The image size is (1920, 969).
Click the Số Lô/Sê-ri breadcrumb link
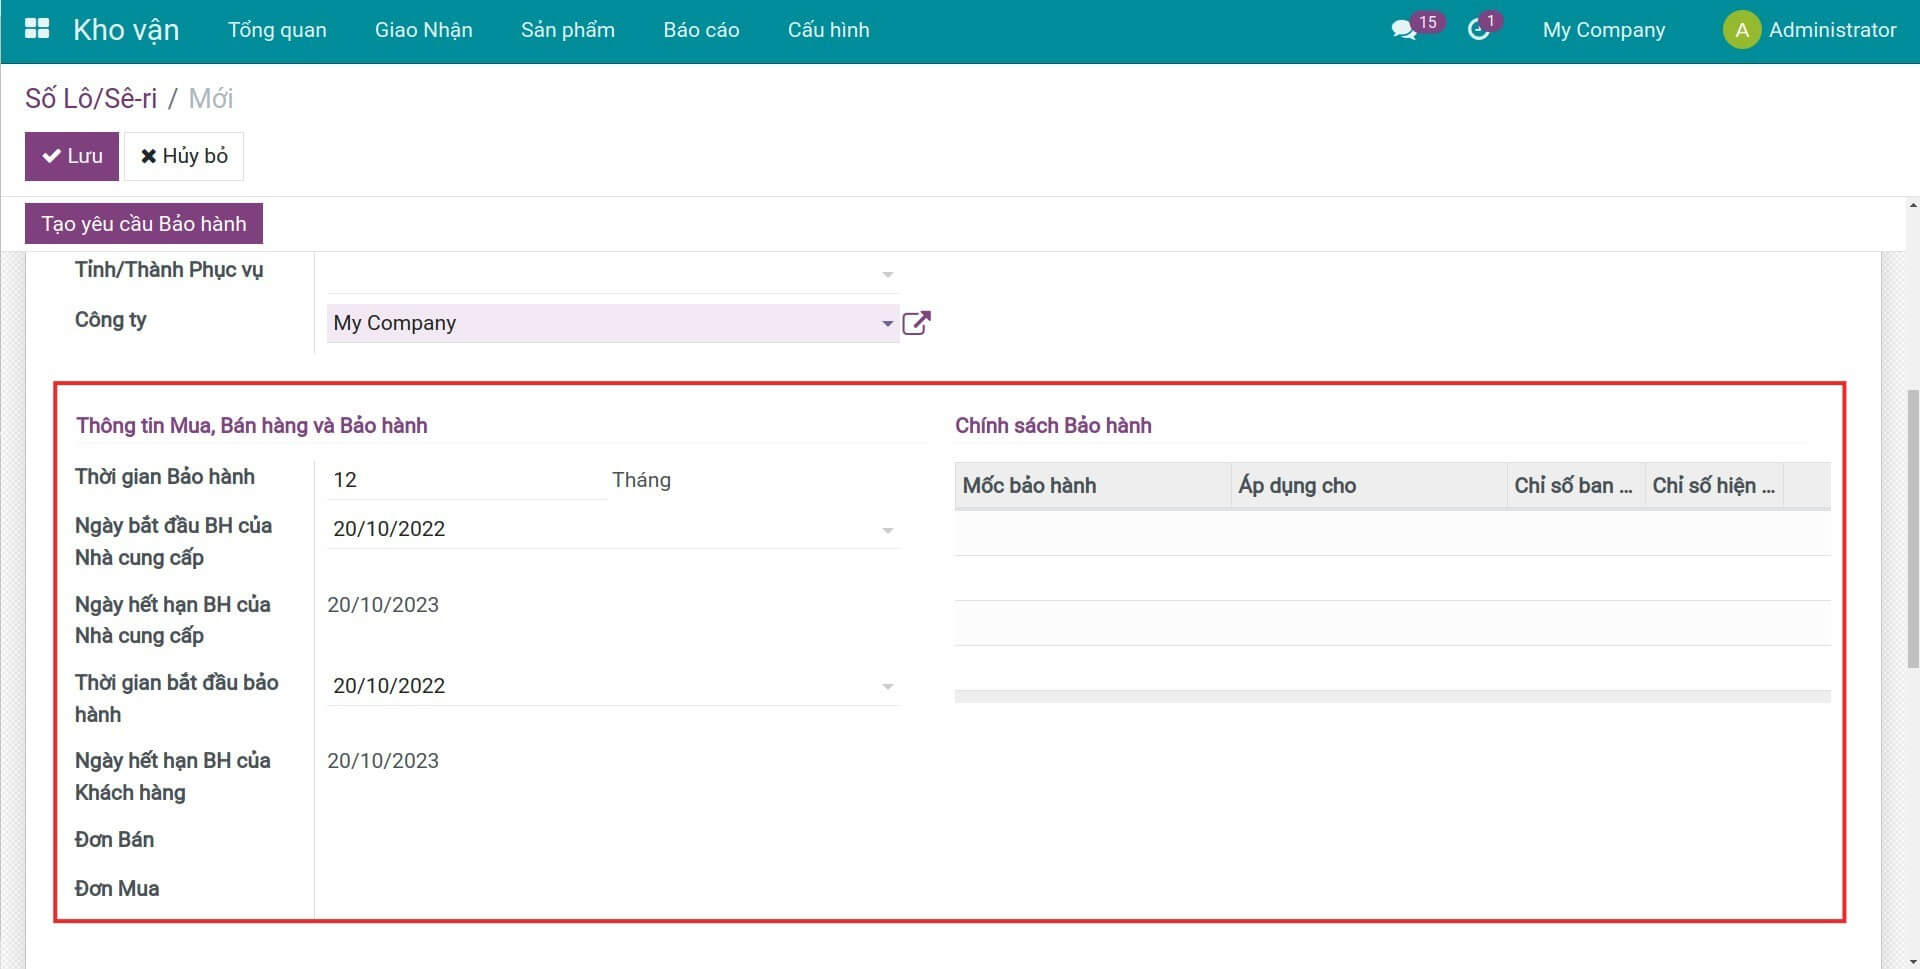(x=91, y=98)
